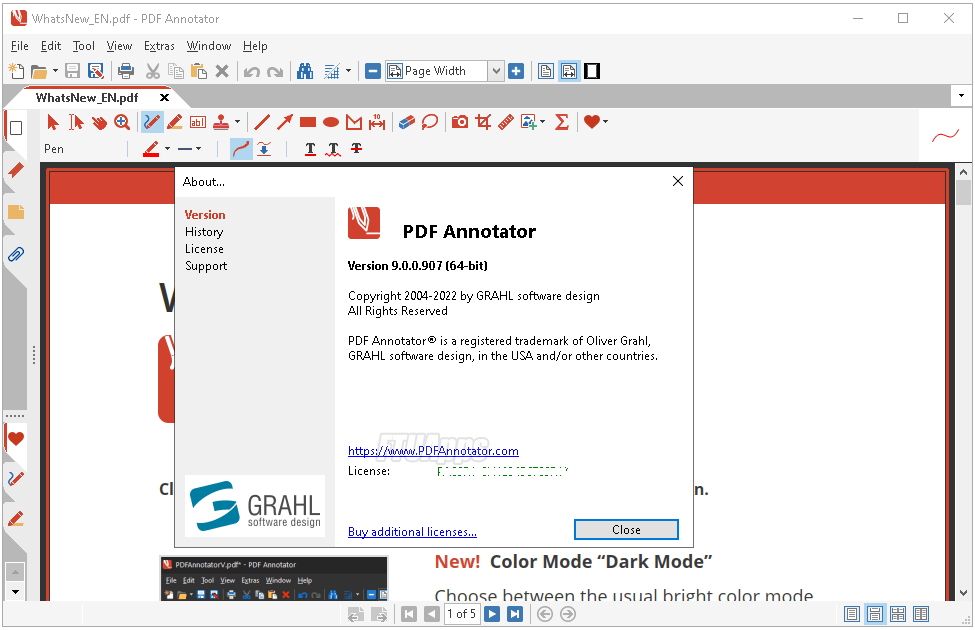The width and height of the screenshot is (975, 630).
Task: Toggle the strikethrough text markup style
Action: pos(356,149)
